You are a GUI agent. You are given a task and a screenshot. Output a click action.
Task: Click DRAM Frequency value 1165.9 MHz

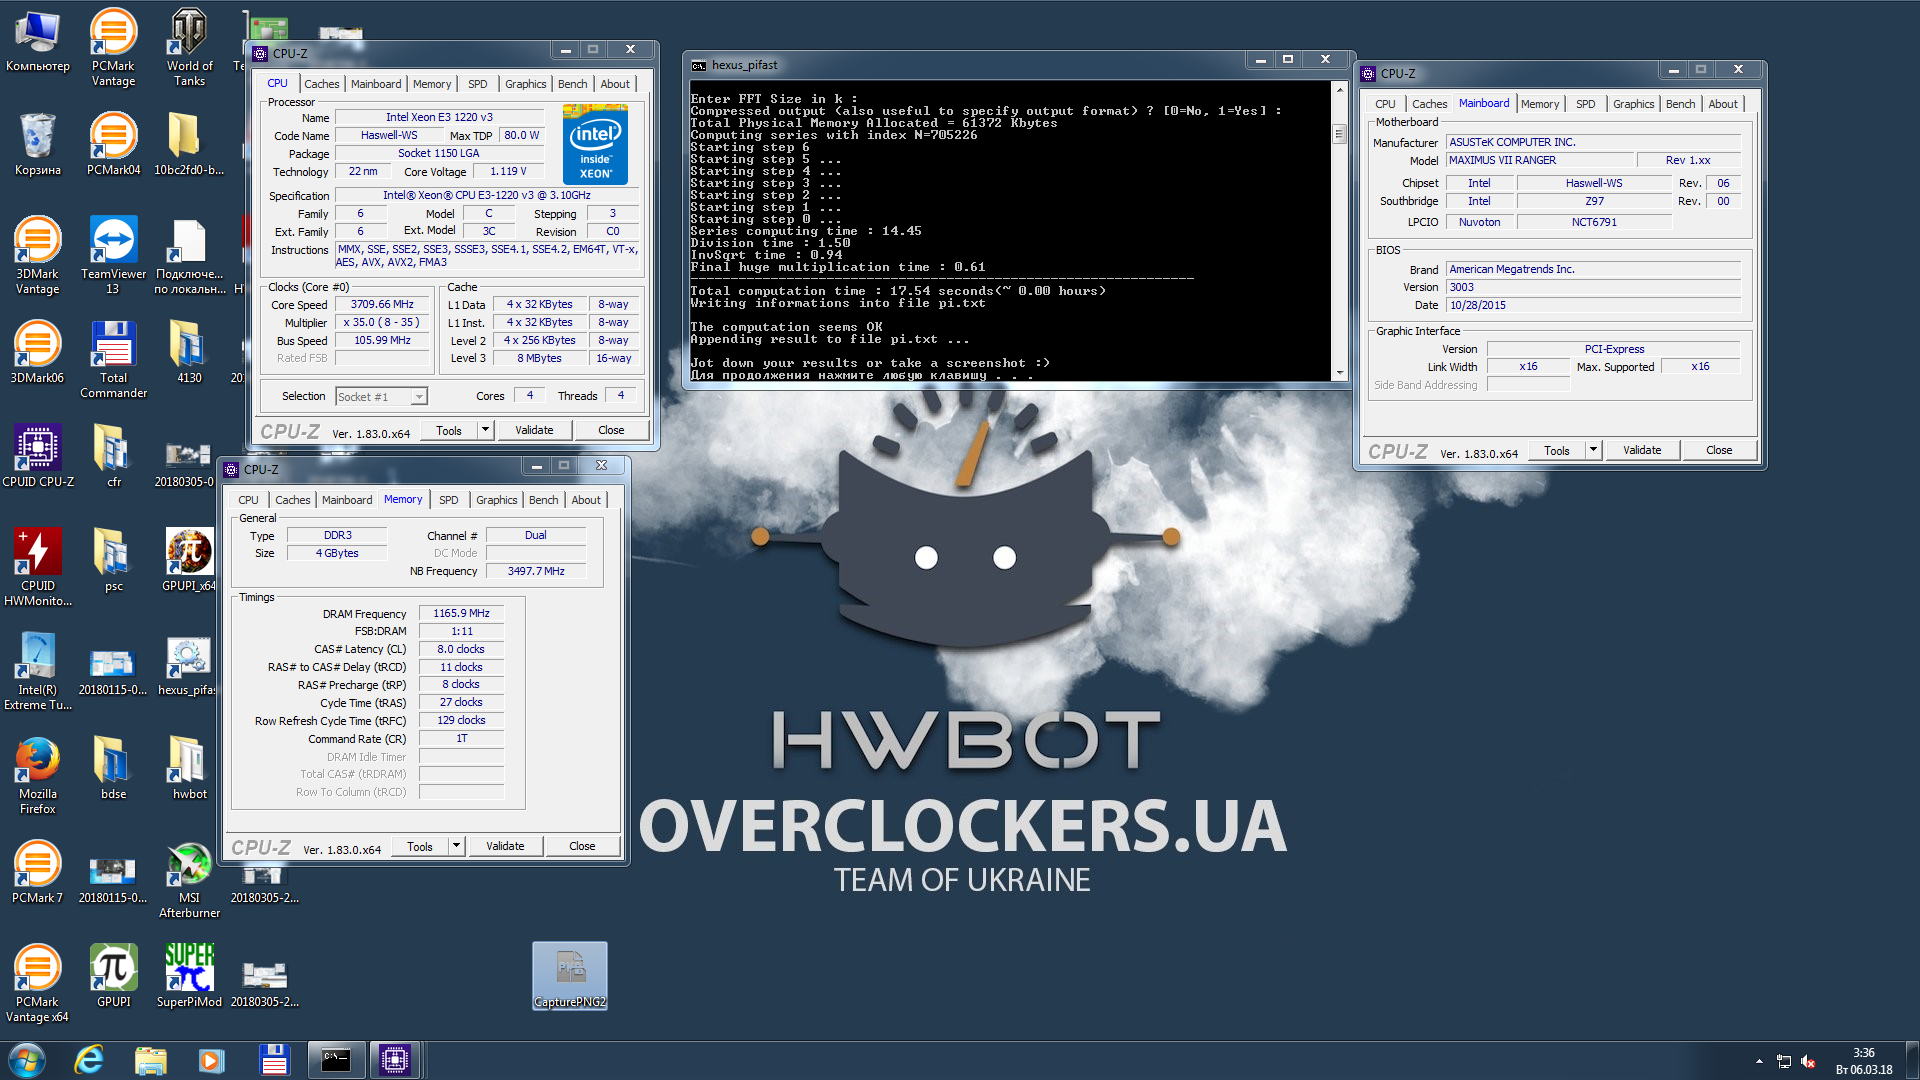[x=461, y=614]
